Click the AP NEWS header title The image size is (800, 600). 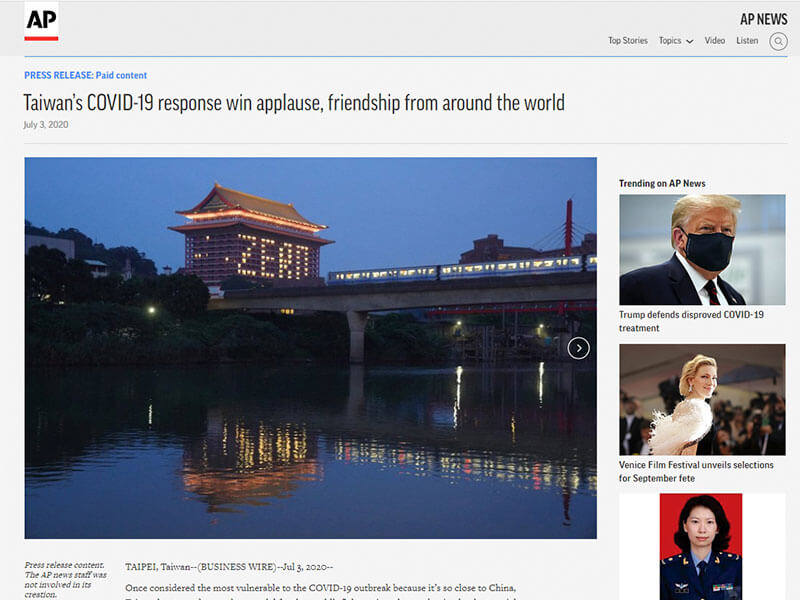click(x=763, y=19)
